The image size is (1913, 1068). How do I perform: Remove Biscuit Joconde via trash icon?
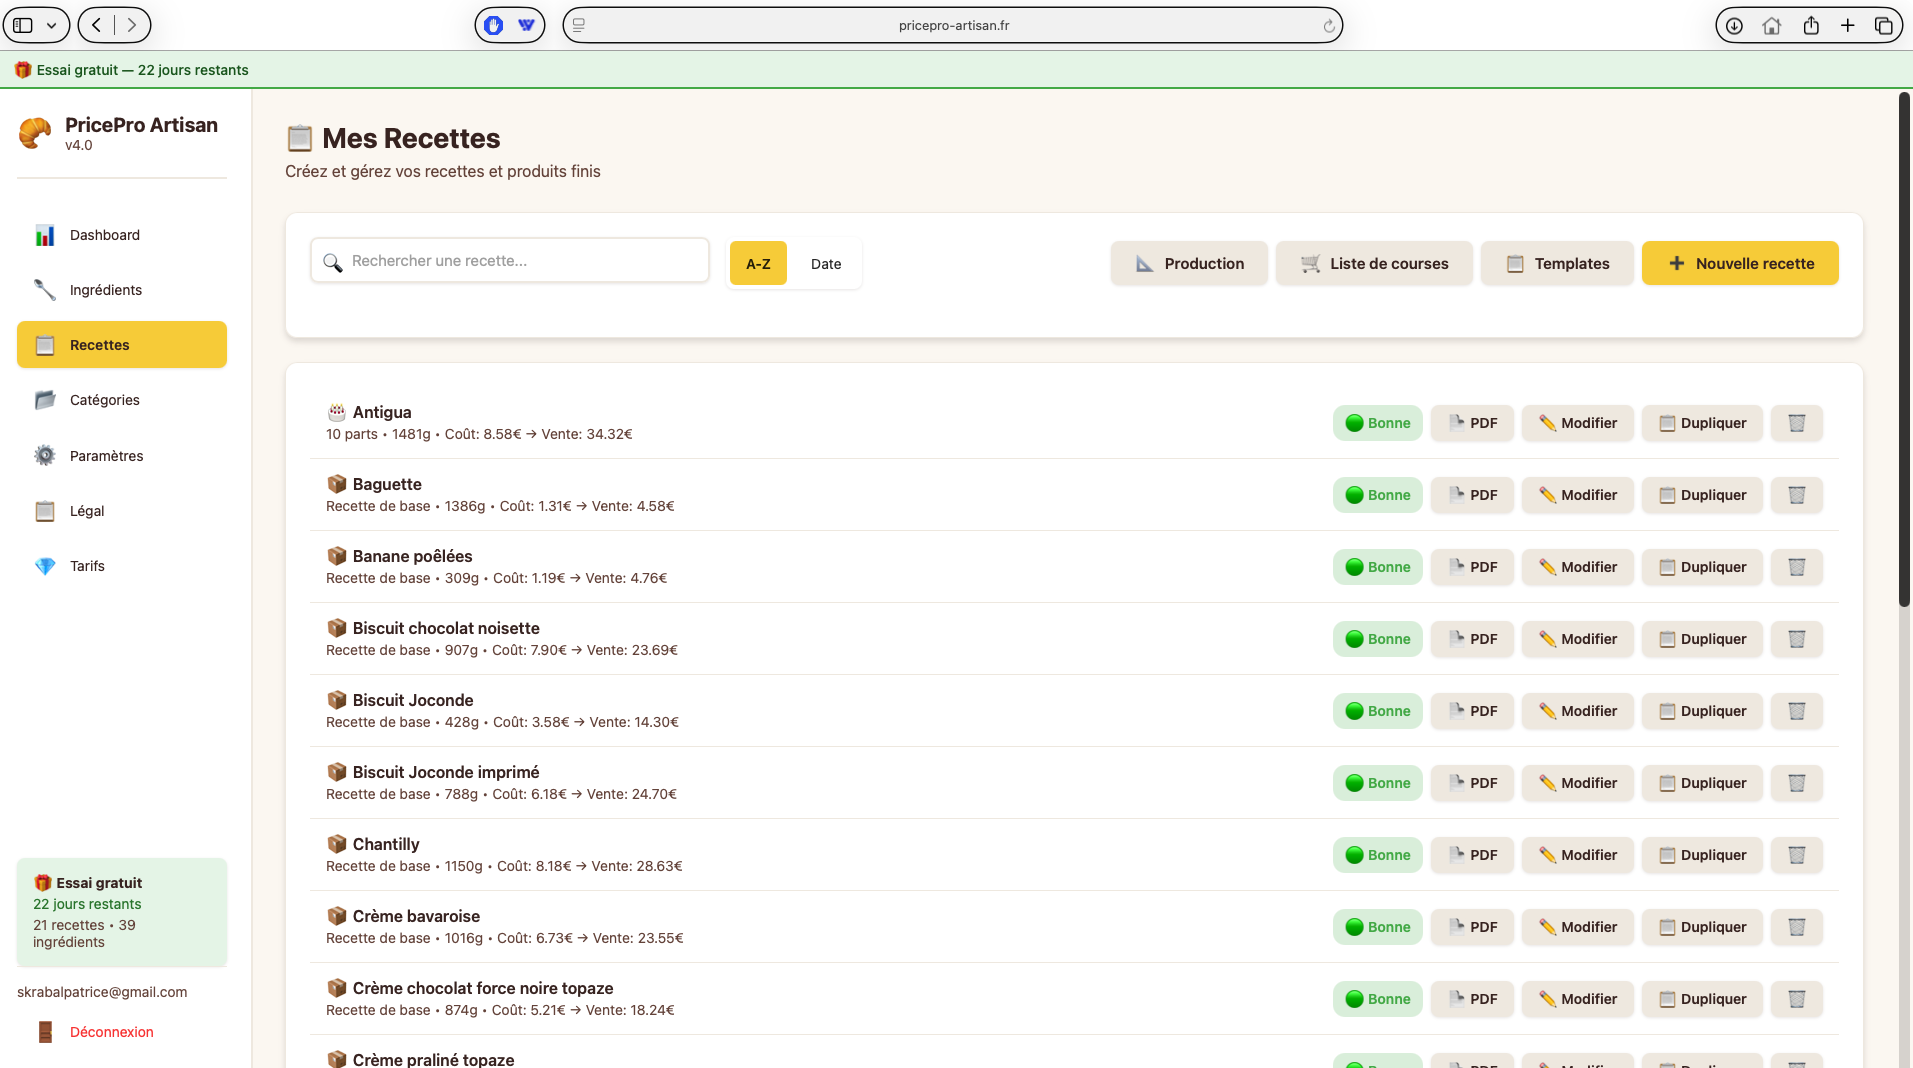point(1796,711)
